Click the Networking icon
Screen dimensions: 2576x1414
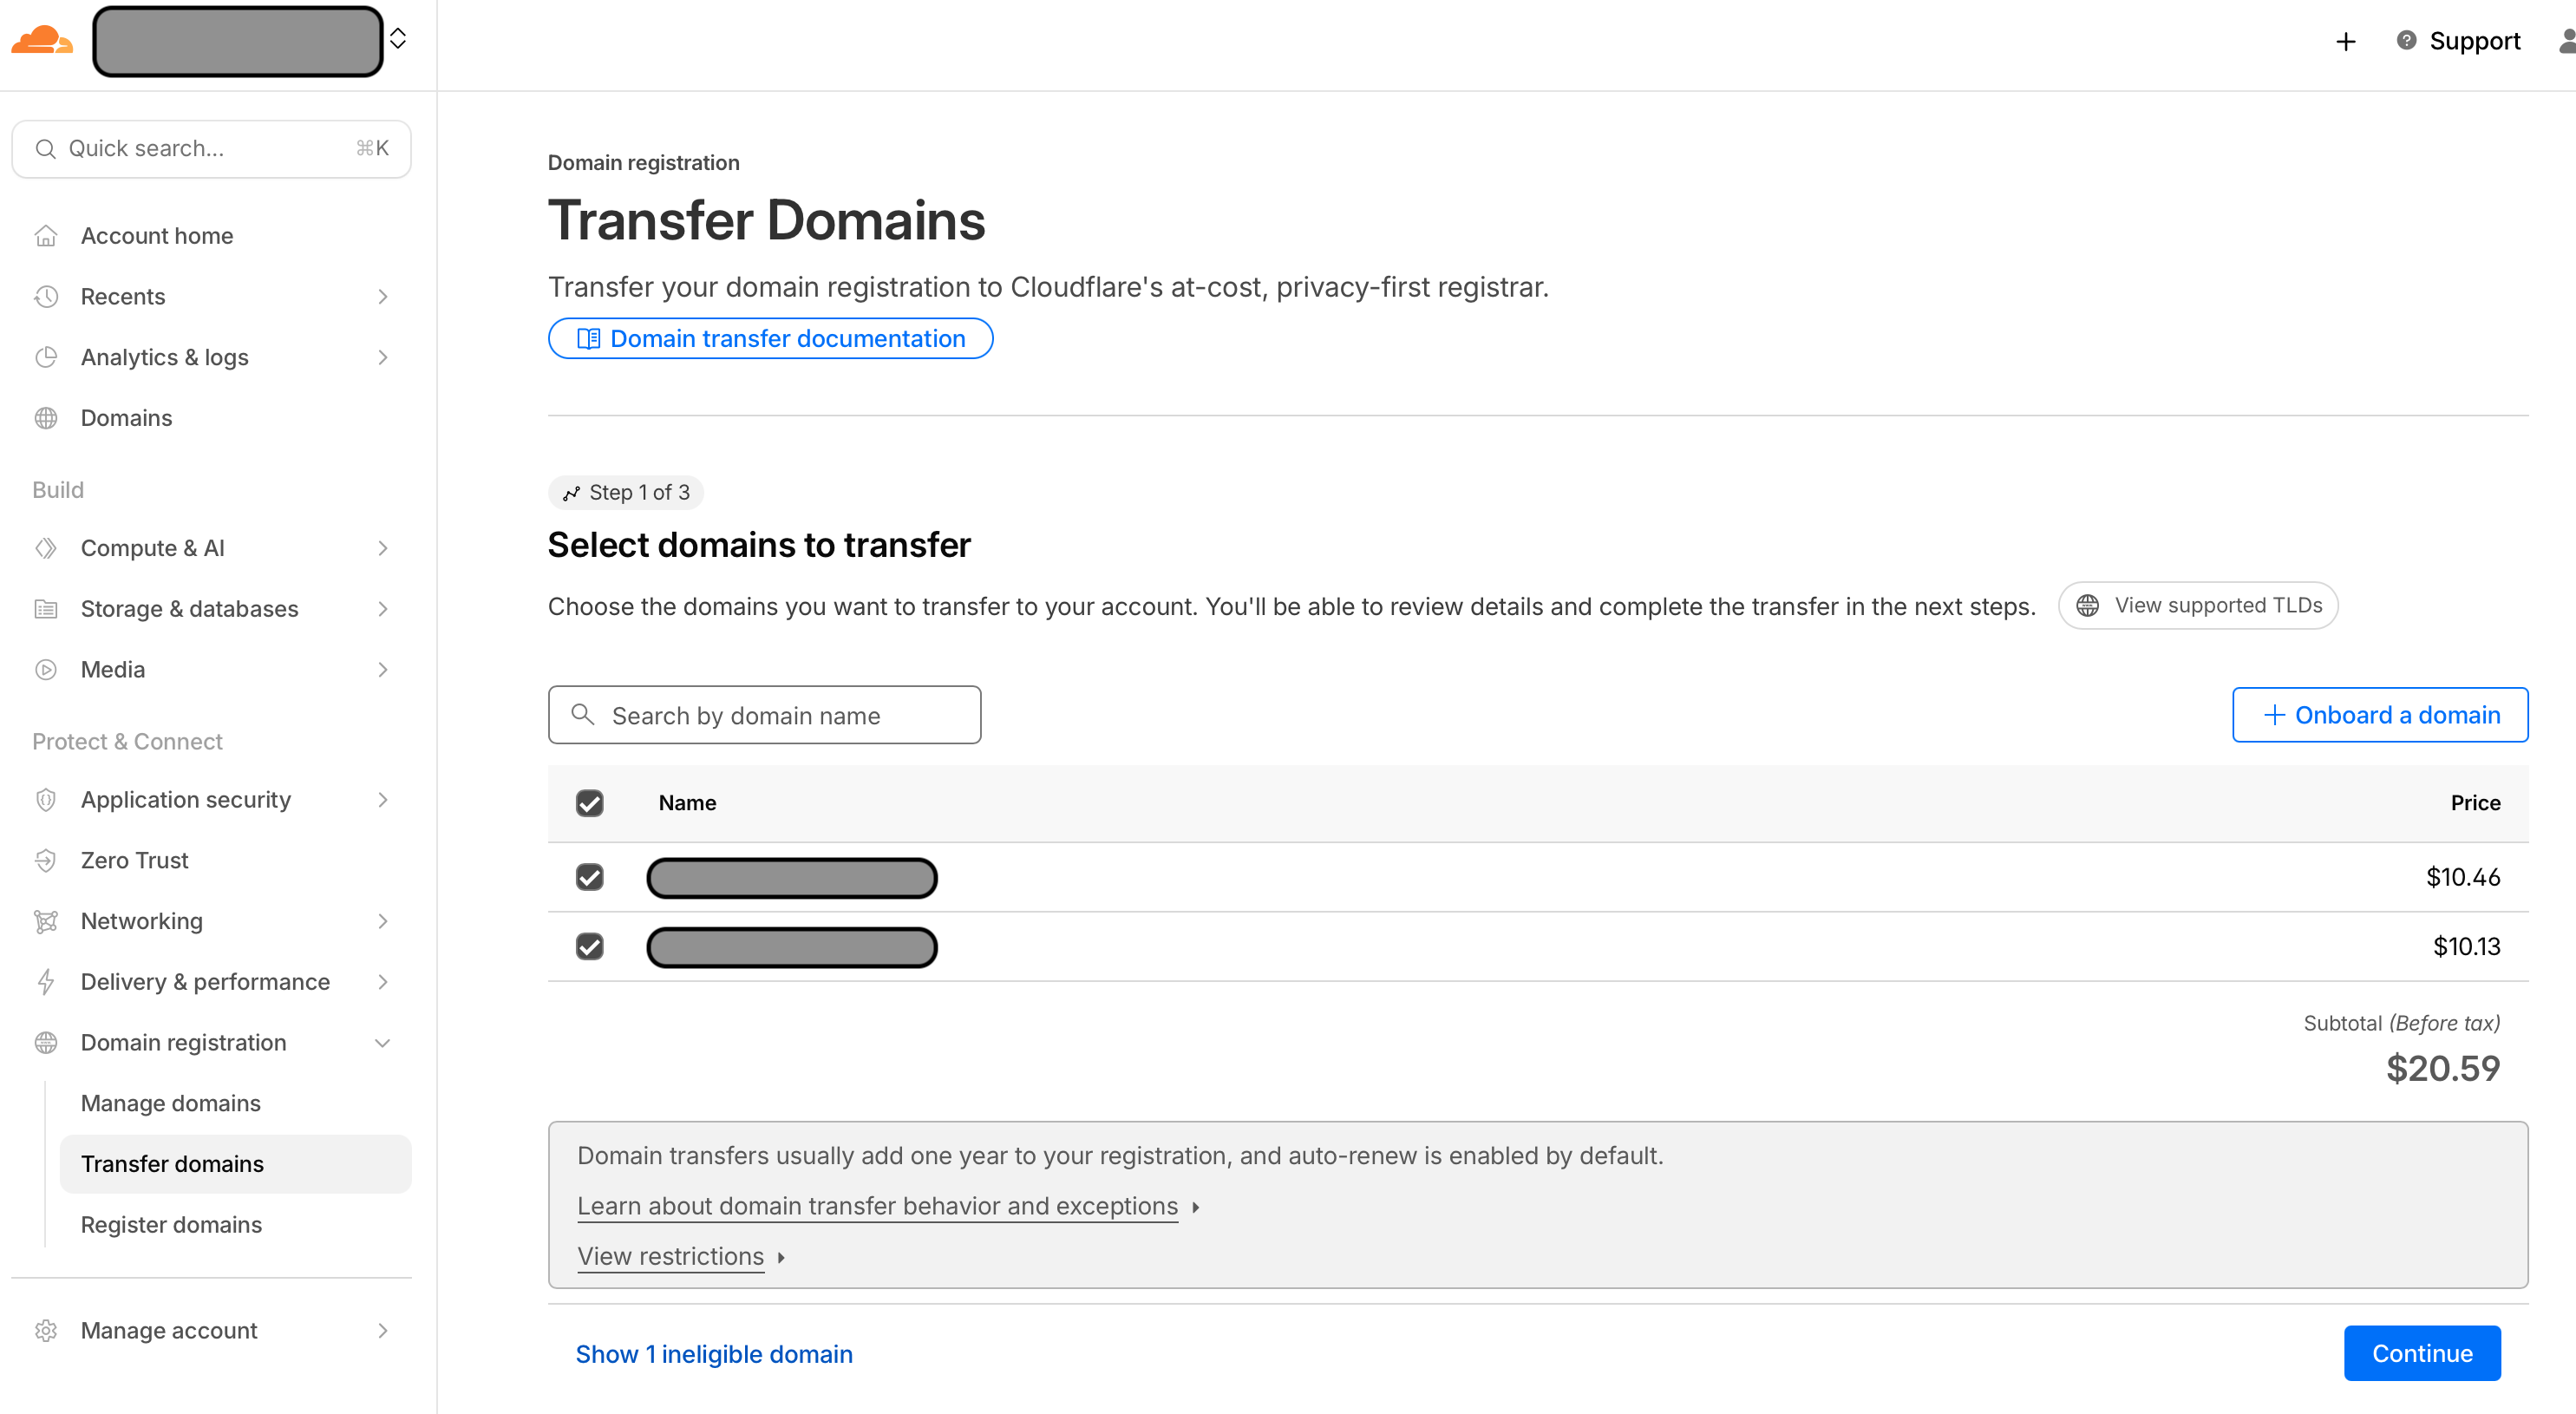(x=46, y=922)
